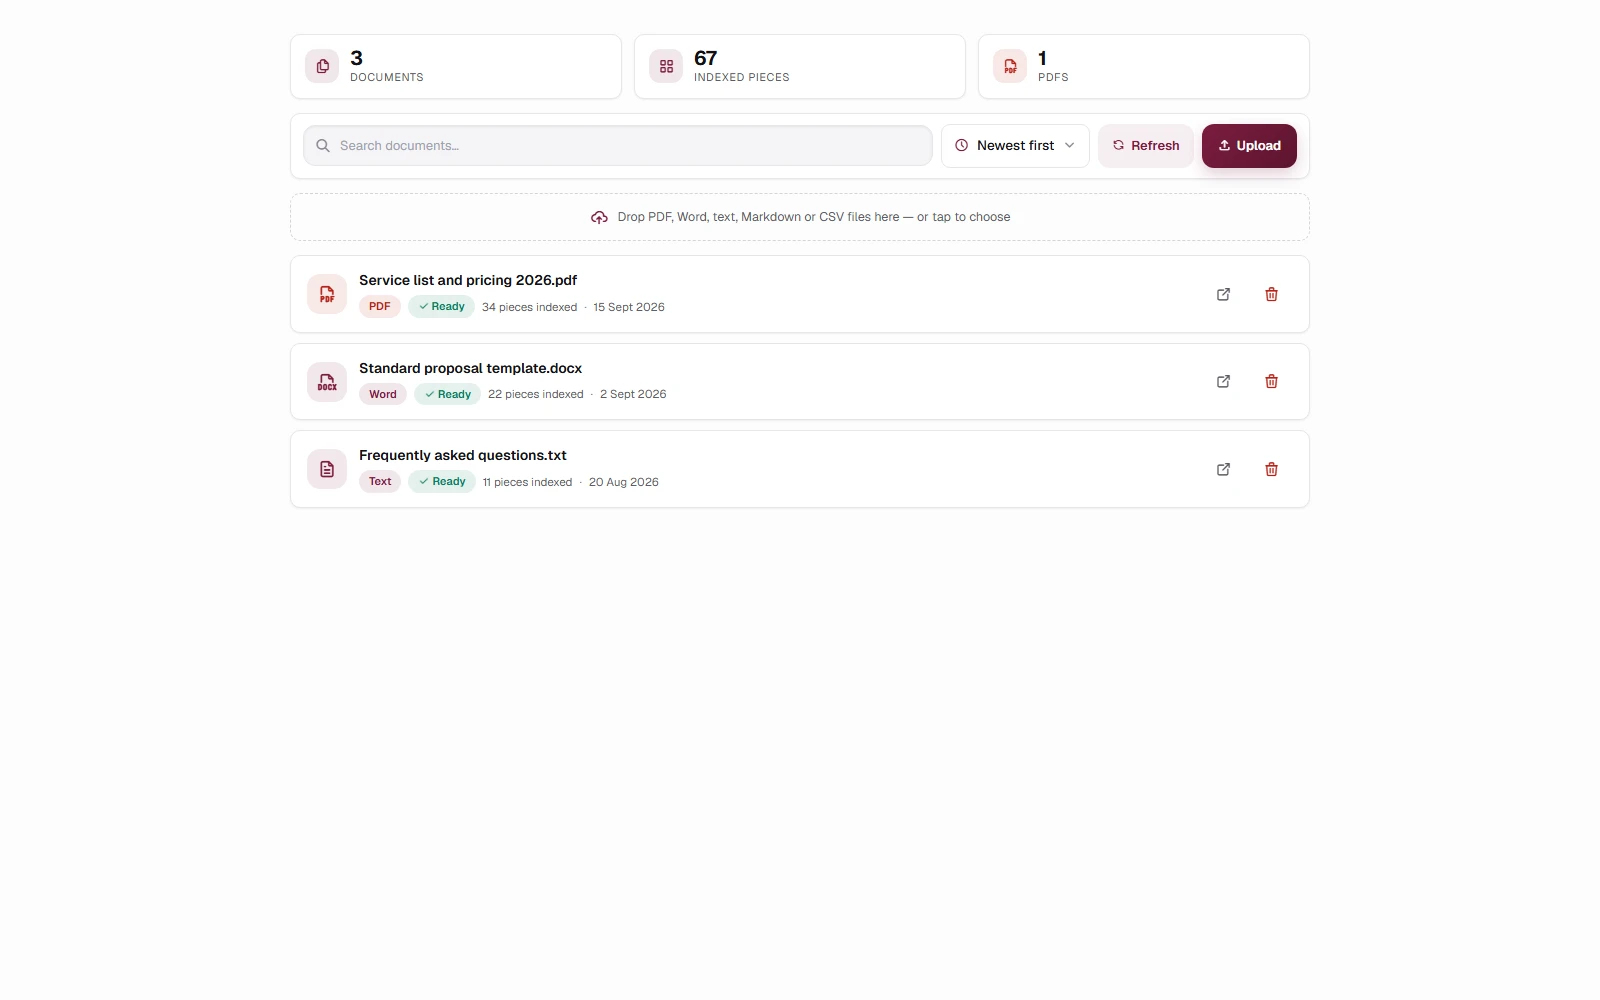The width and height of the screenshot is (1600, 1000).
Task: Click the PDF file icon for Service list
Action: [327, 294]
